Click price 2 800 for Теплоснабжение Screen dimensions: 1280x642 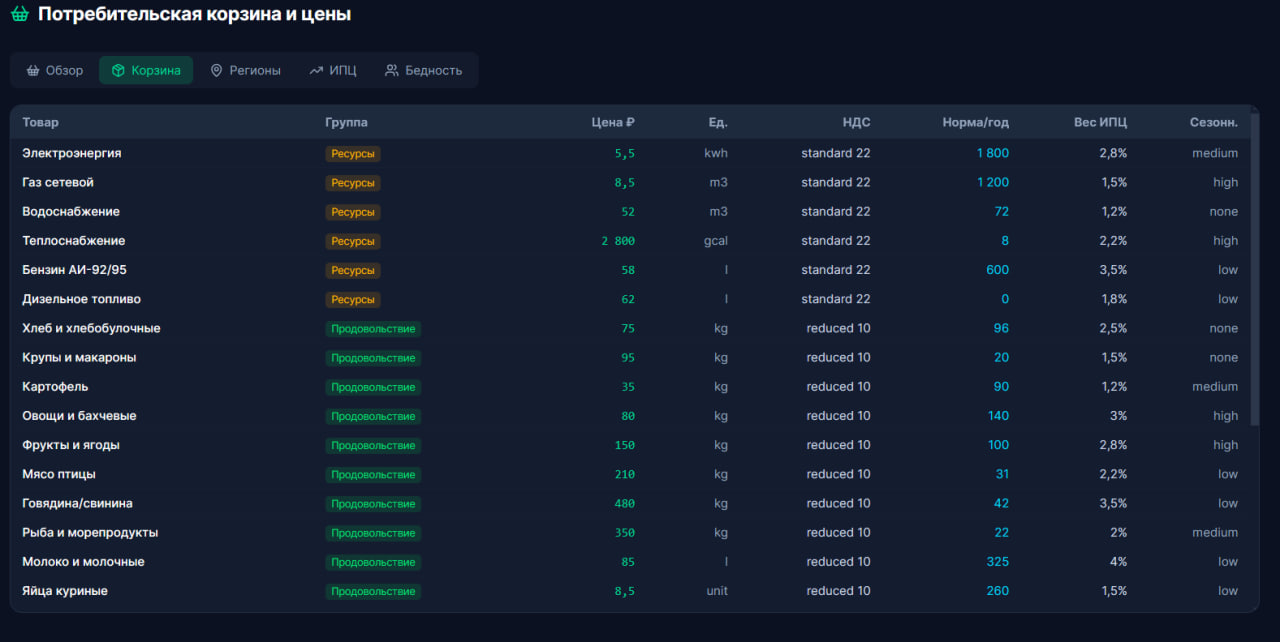click(x=618, y=241)
